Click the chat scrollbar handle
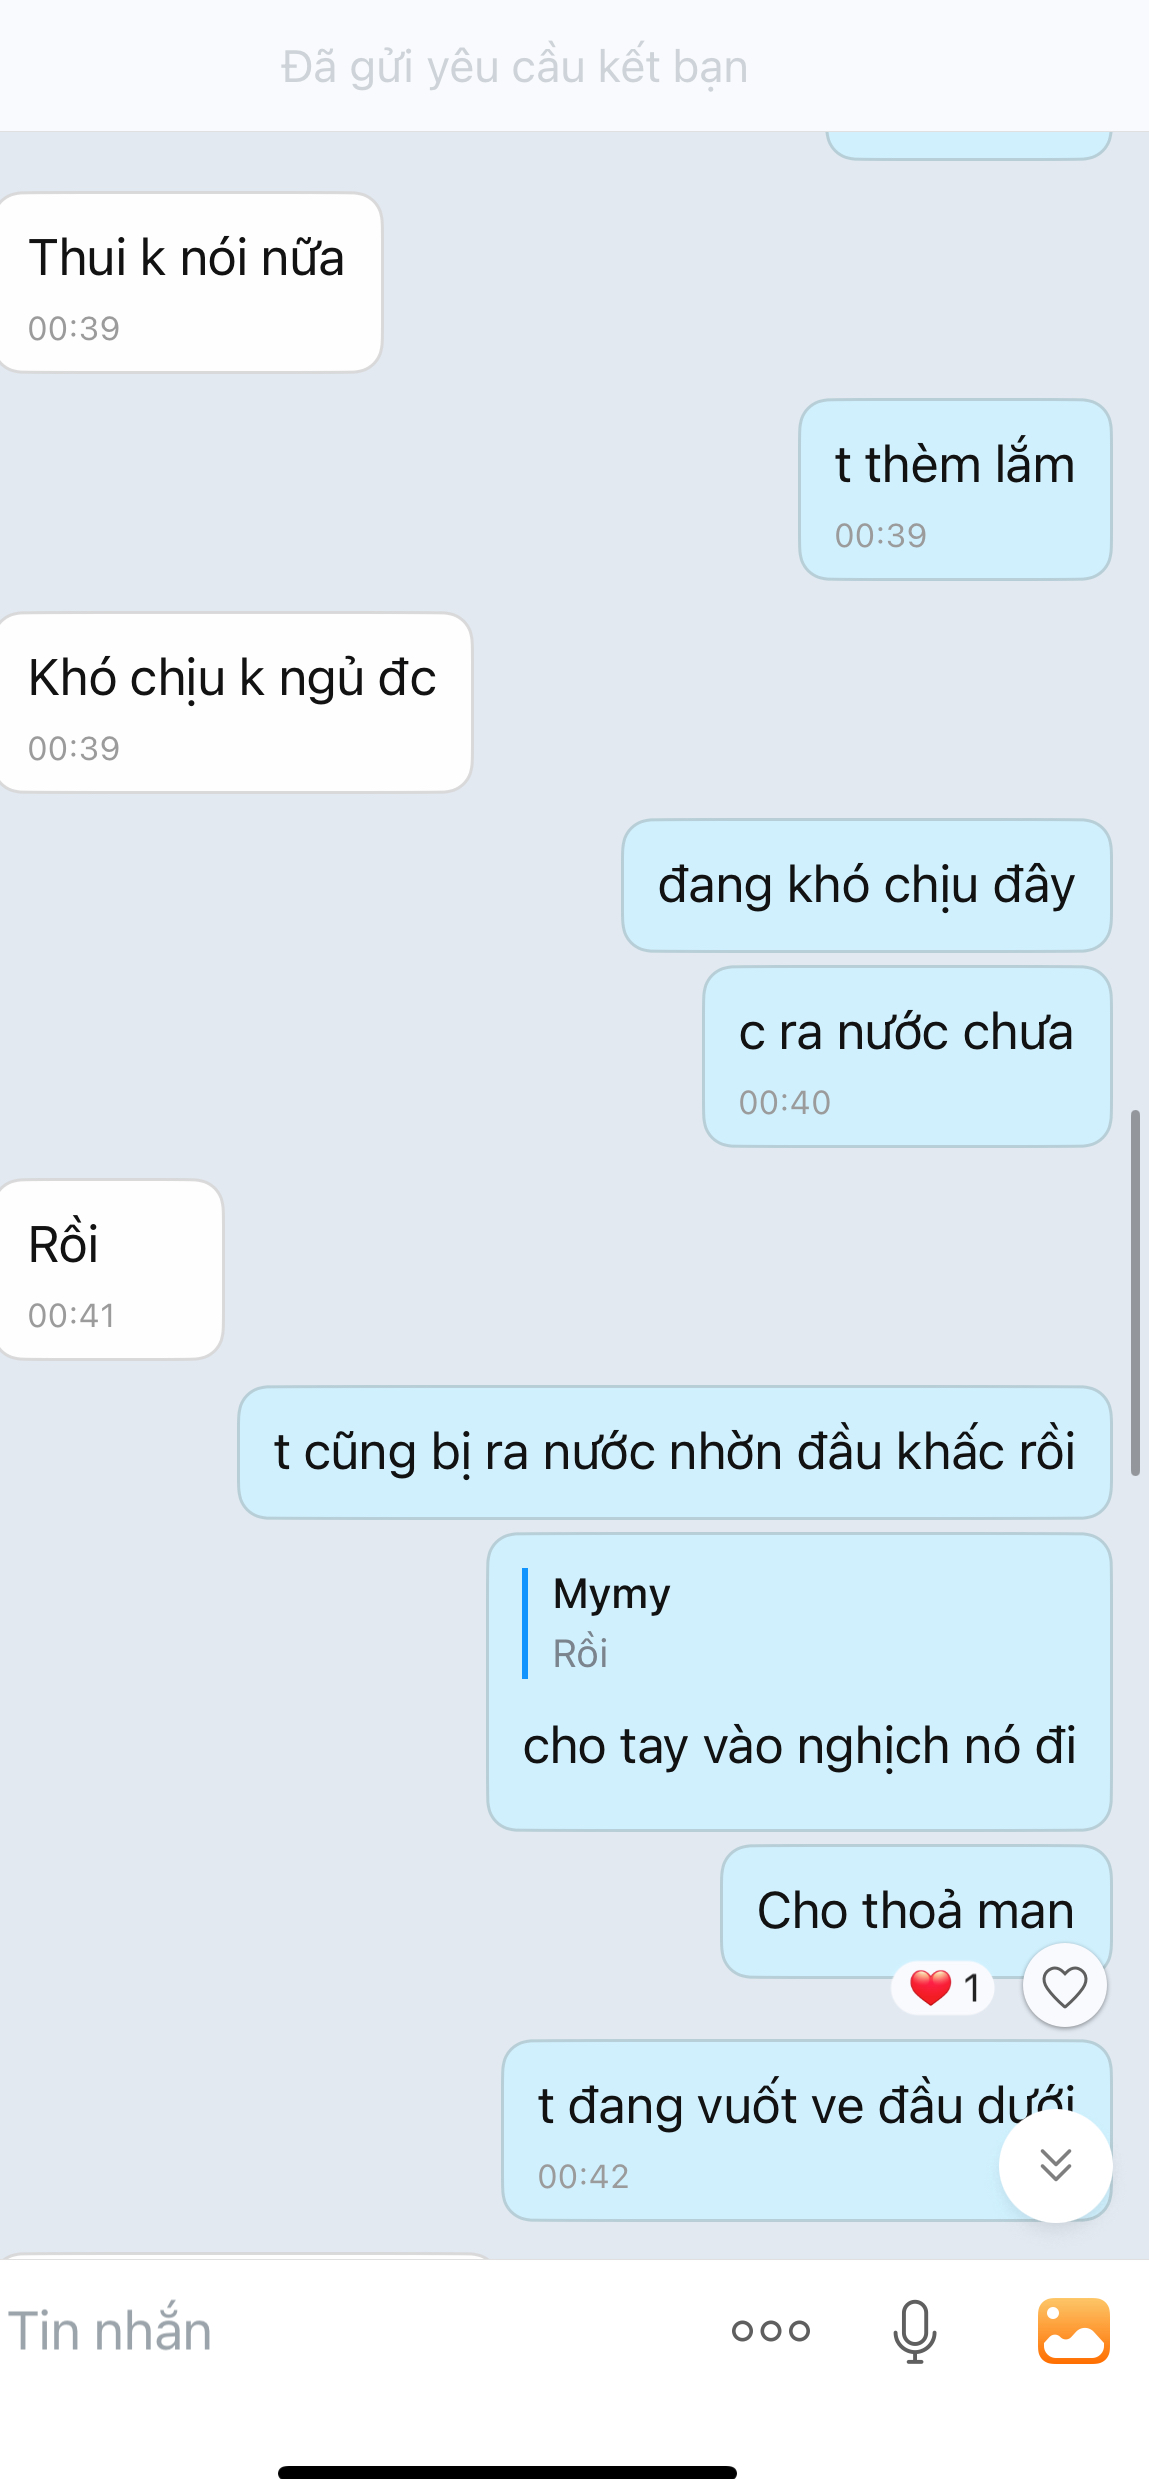Image resolution: width=1149 pixels, height=2479 pixels. (x=1135, y=1292)
